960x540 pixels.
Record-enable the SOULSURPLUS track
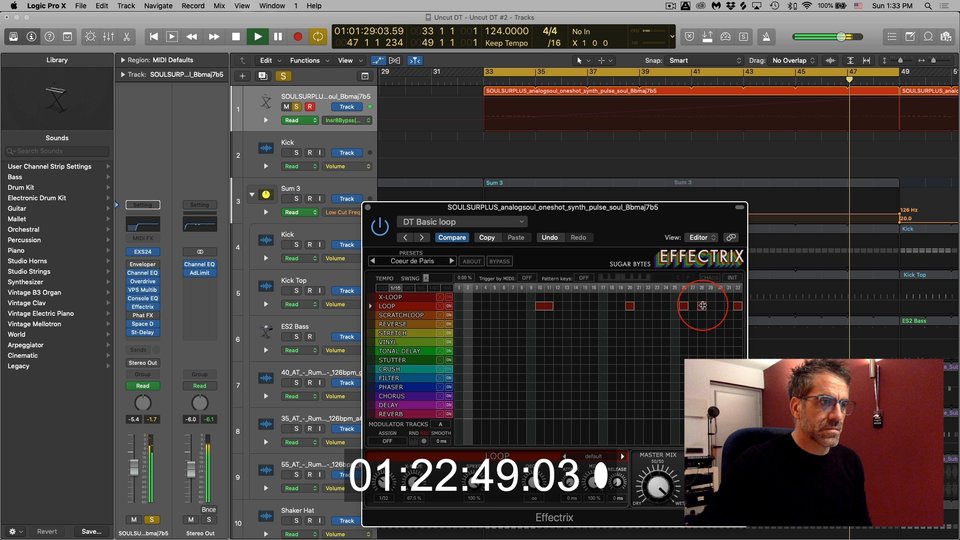point(310,107)
